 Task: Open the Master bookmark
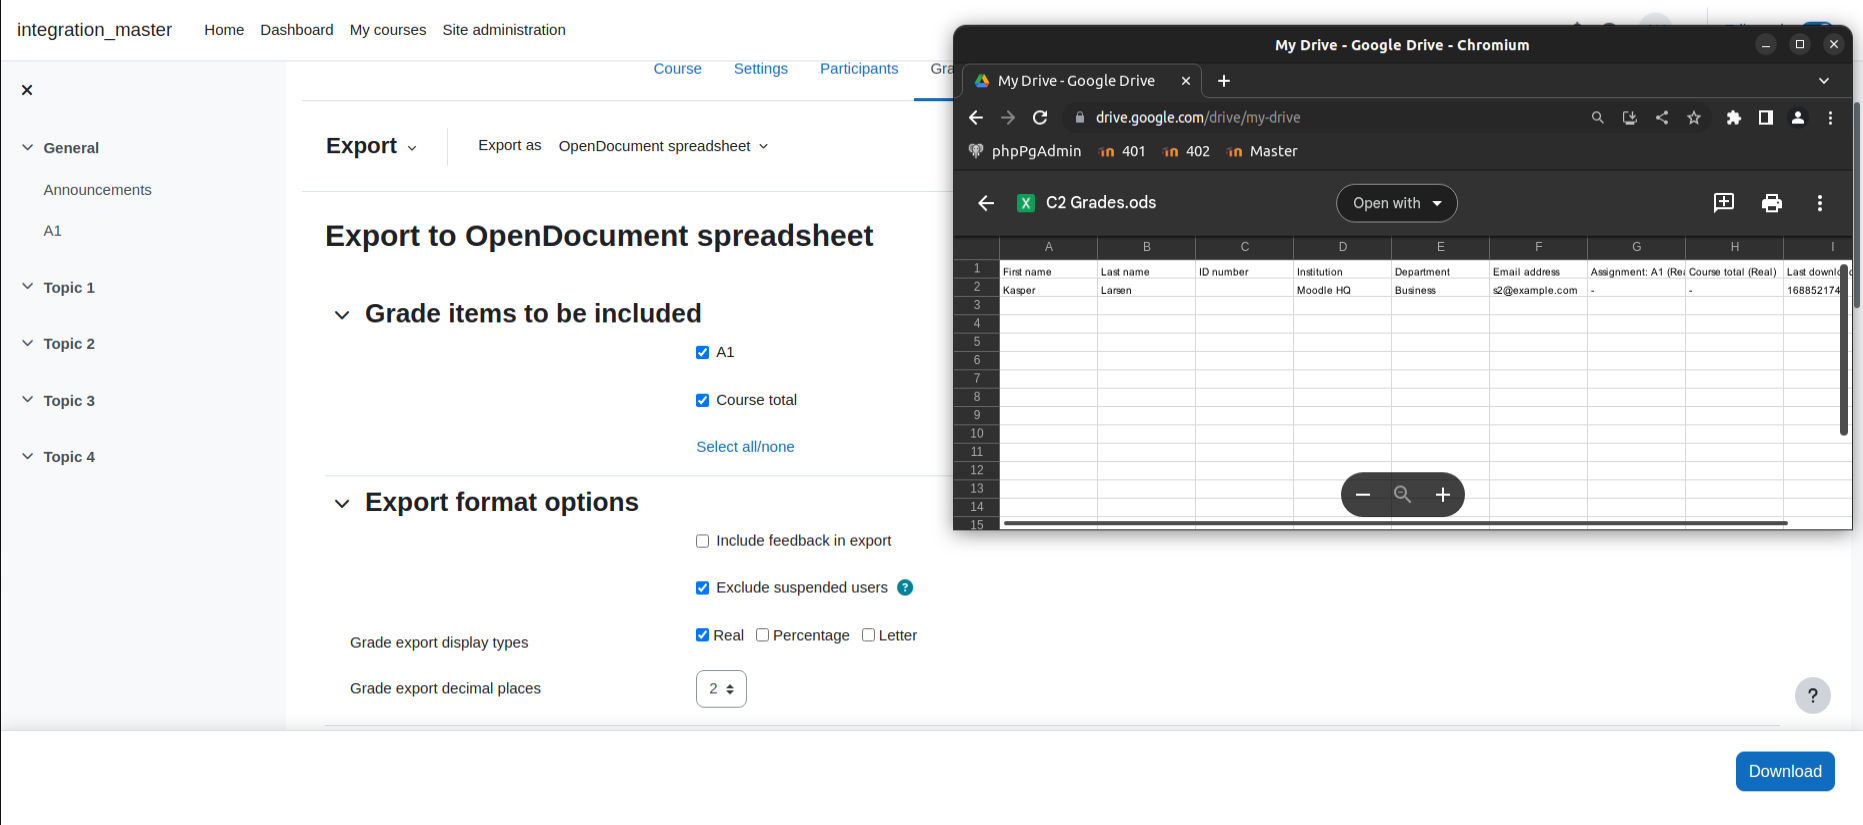(1262, 151)
